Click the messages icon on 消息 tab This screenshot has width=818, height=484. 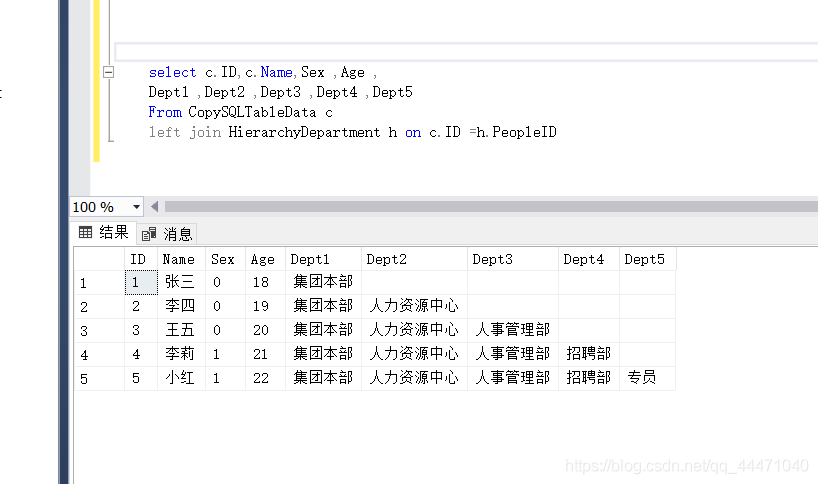pyautogui.click(x=149, y=234)
